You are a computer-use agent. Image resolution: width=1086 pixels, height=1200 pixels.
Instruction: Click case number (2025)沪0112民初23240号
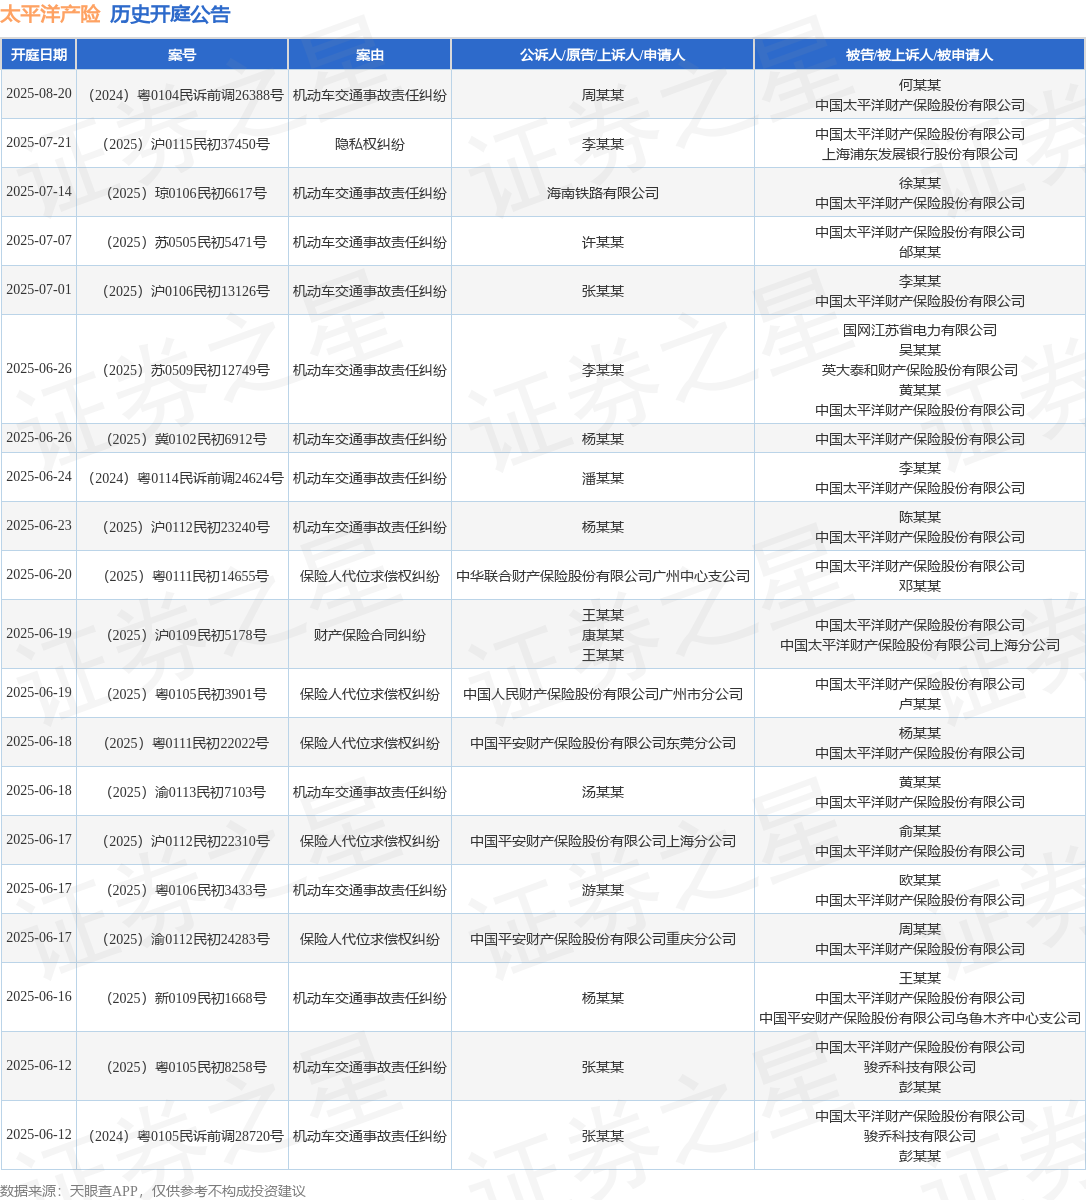(182, 527)
